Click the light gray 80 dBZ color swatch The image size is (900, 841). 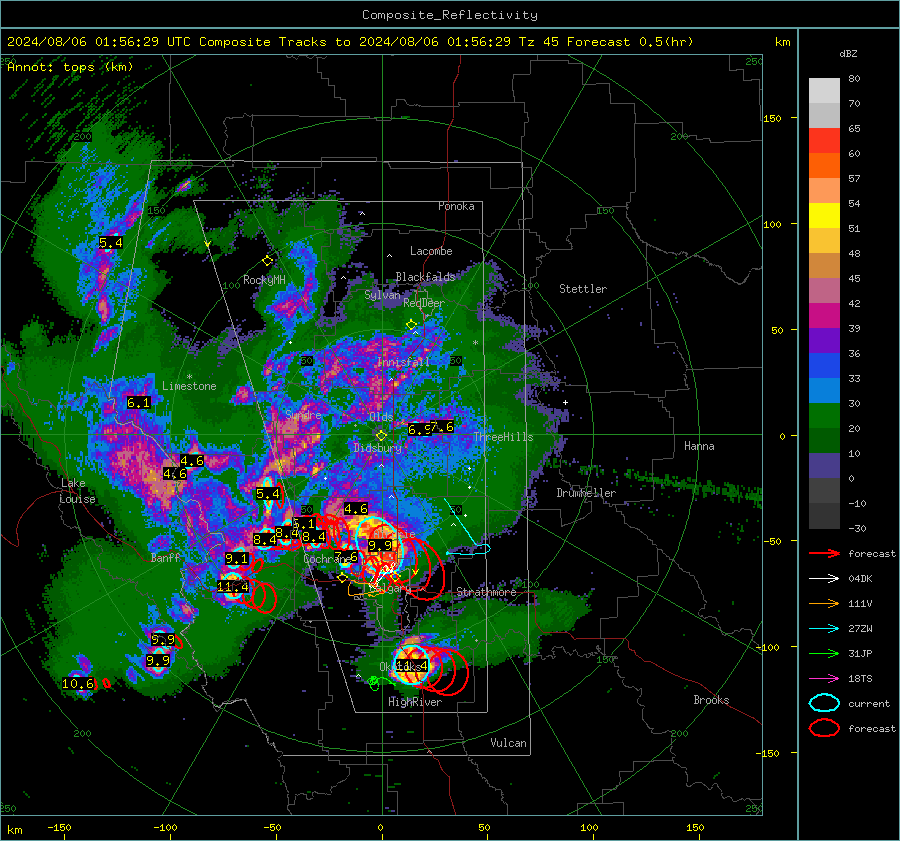(x=824, y=91)
